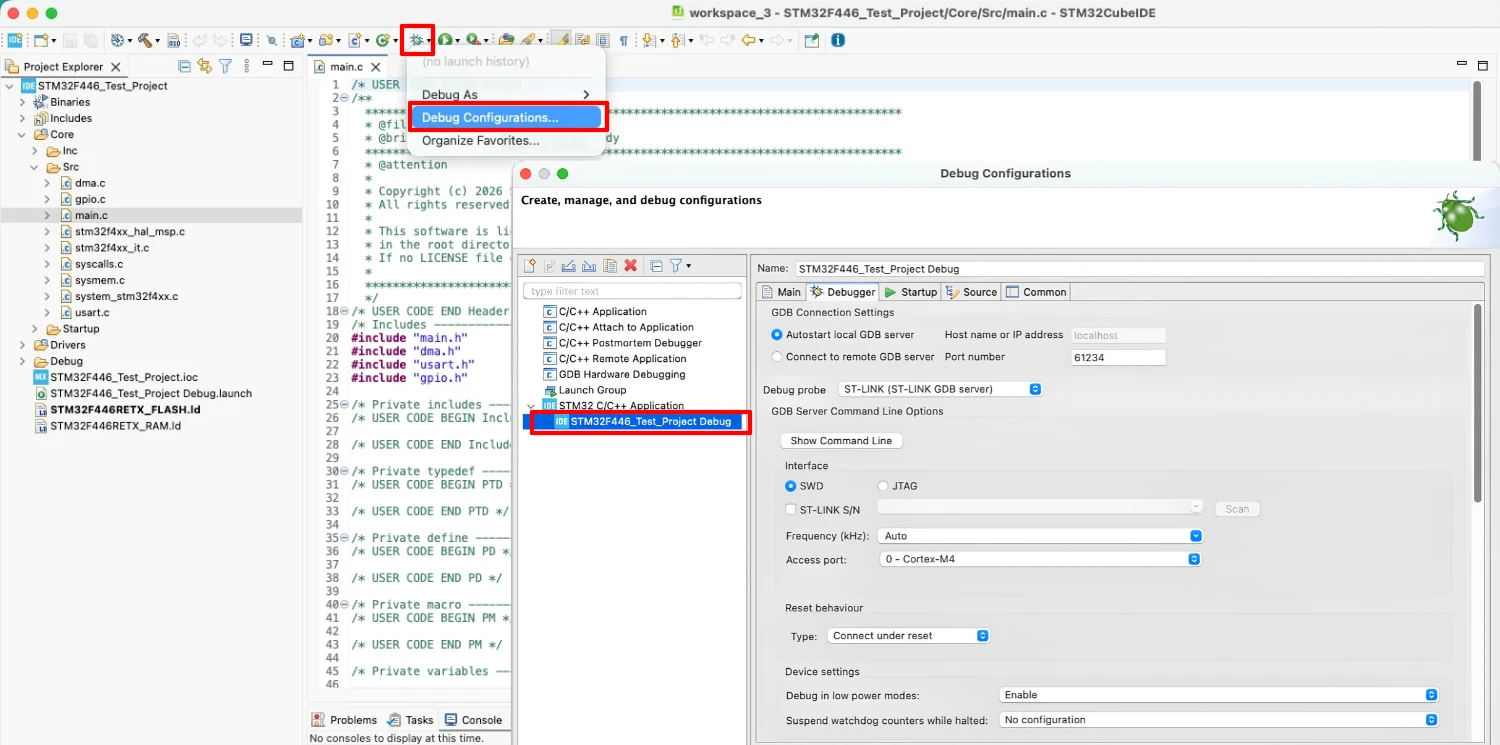Open the Console tab at bottom
The width and height of the screenshot is (1500, 745).
click(x=473, y=720)
